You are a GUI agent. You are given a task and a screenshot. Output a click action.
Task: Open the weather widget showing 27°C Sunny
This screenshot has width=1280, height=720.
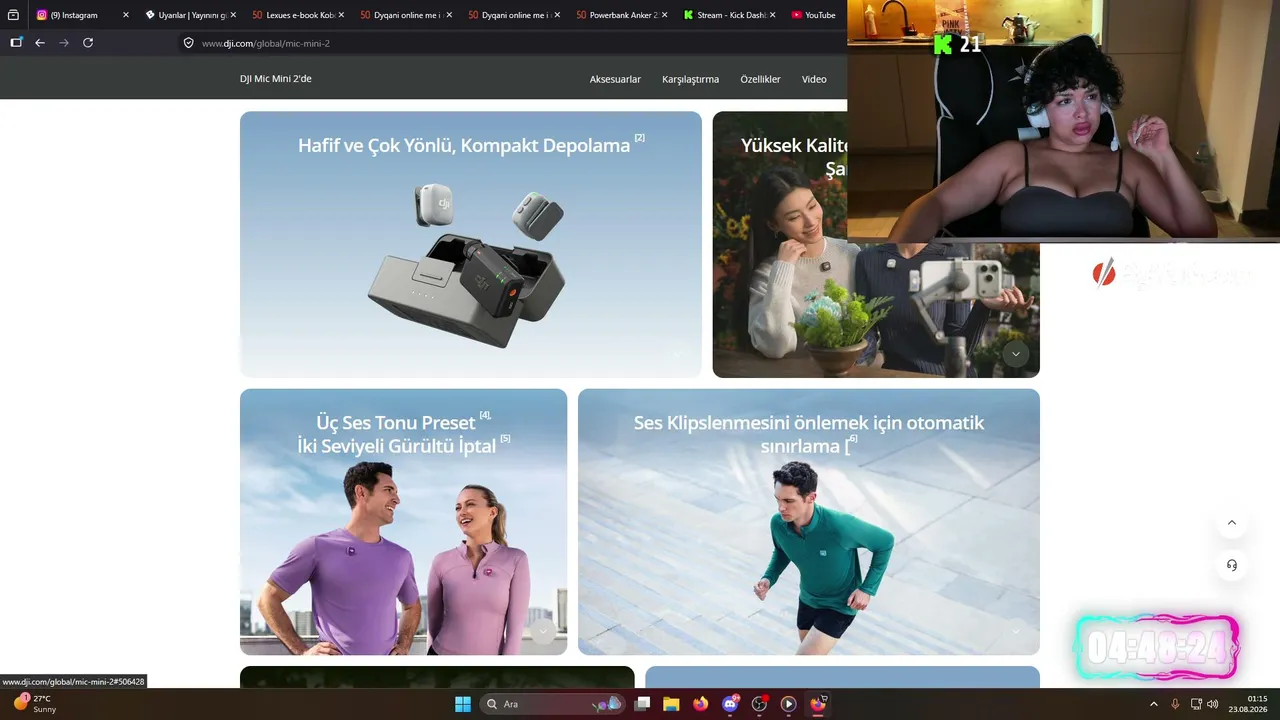(35, 704)
